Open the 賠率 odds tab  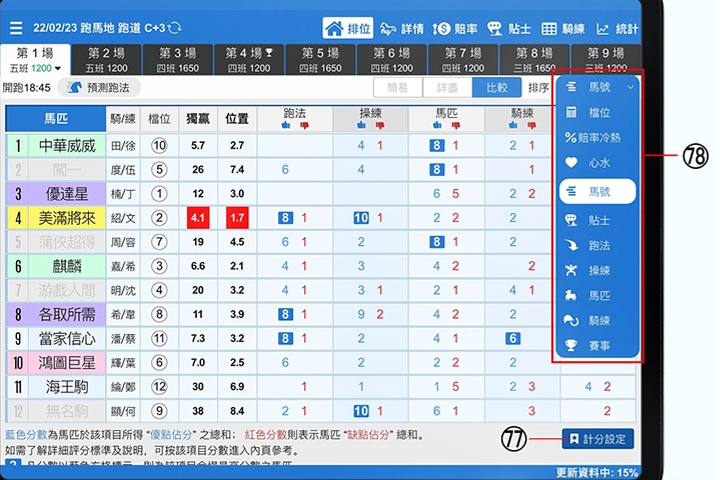(x=455, y=29)
